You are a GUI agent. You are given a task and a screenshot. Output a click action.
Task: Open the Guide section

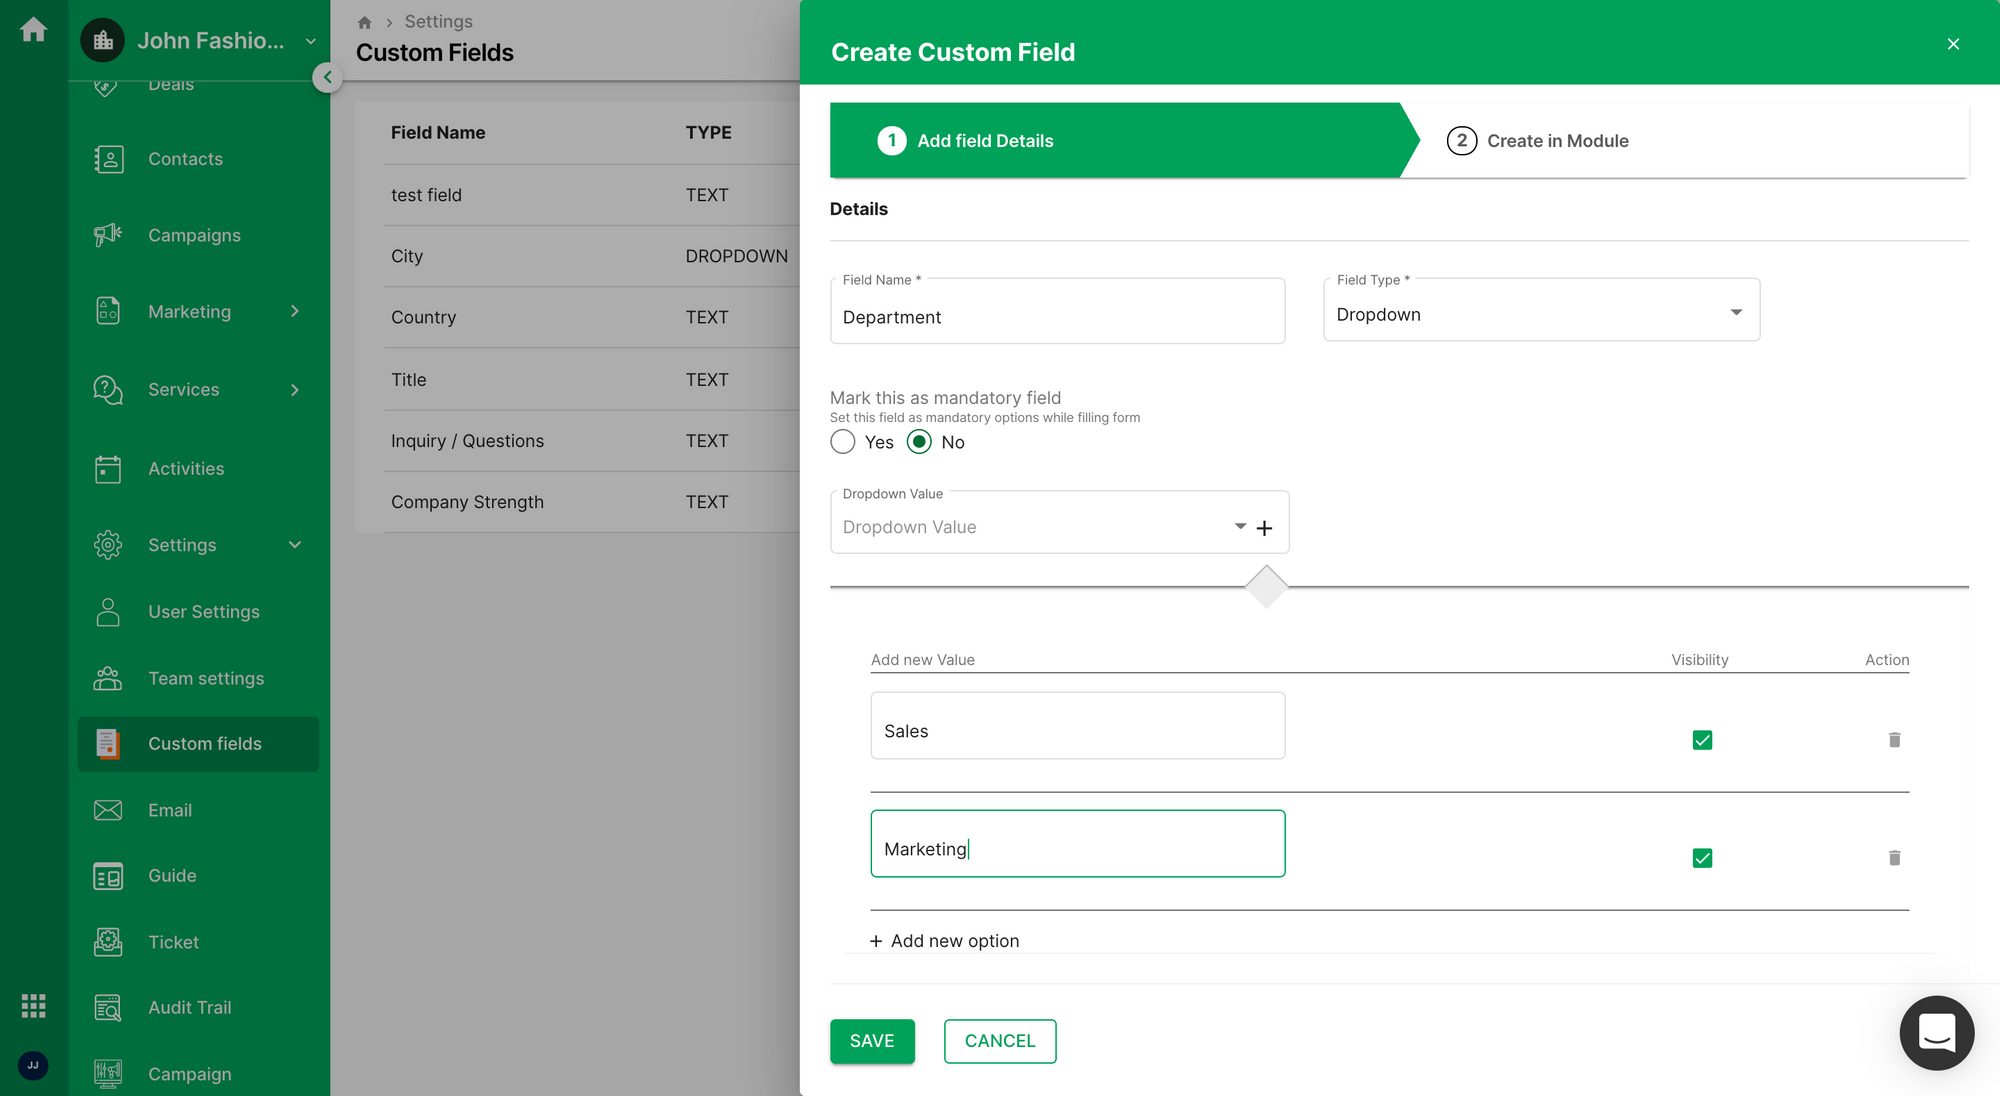tap(173, 875)
